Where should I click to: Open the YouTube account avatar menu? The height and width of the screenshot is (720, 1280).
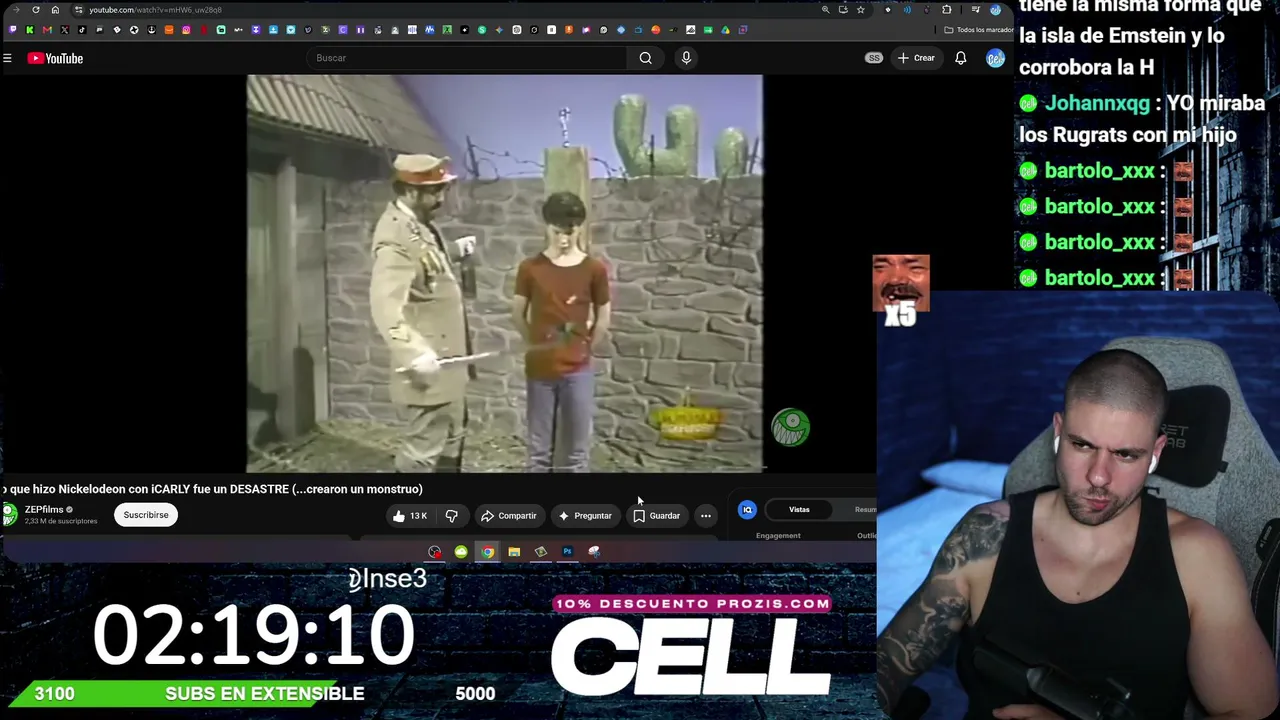pos(995,58)
